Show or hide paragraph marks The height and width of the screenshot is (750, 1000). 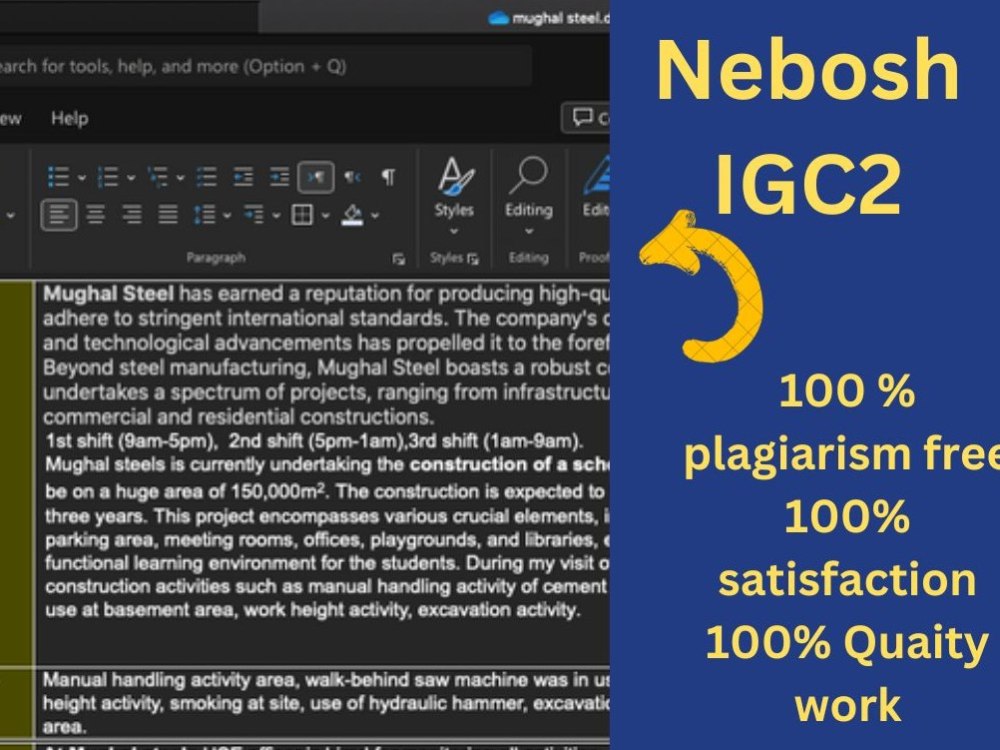tap(388, 177)
